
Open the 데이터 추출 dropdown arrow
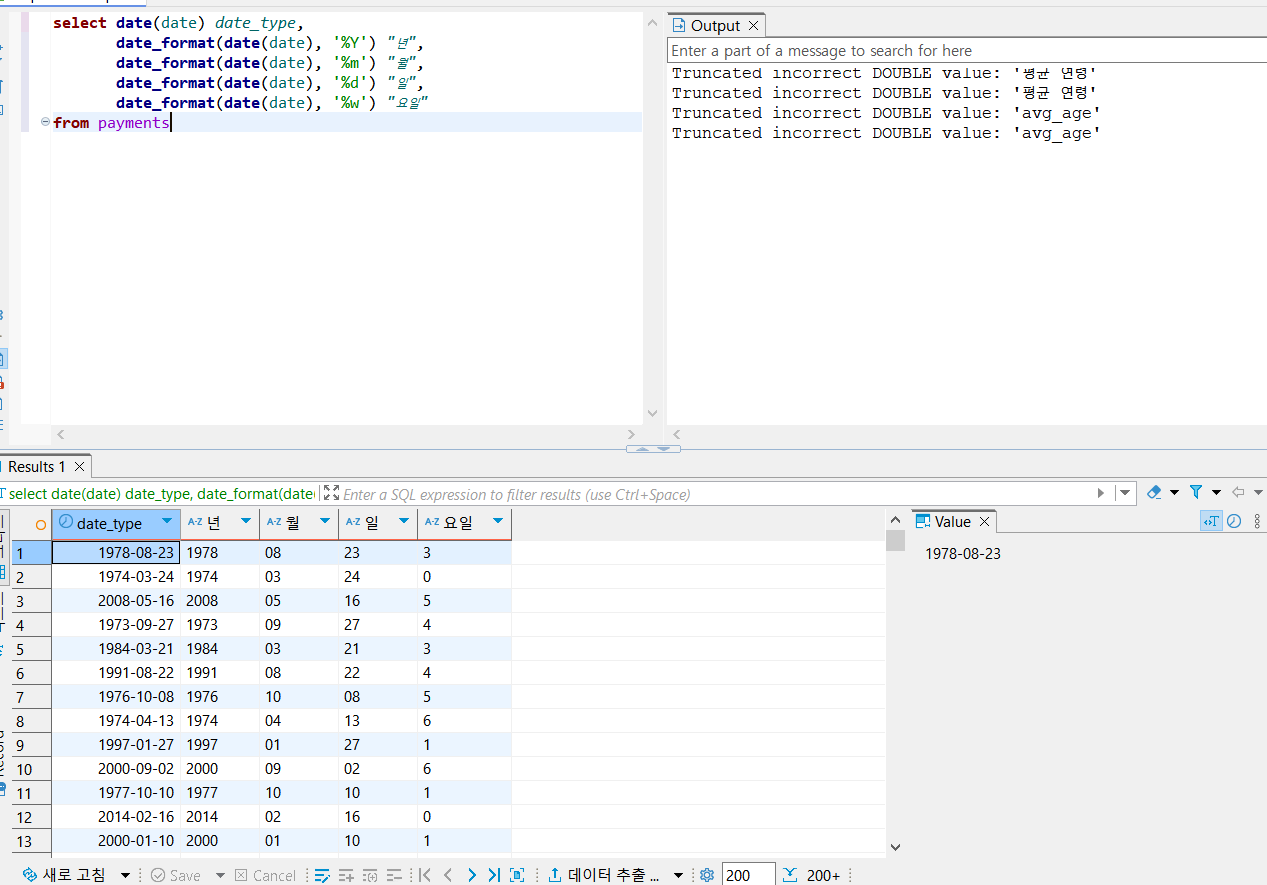tap(678, 875)
